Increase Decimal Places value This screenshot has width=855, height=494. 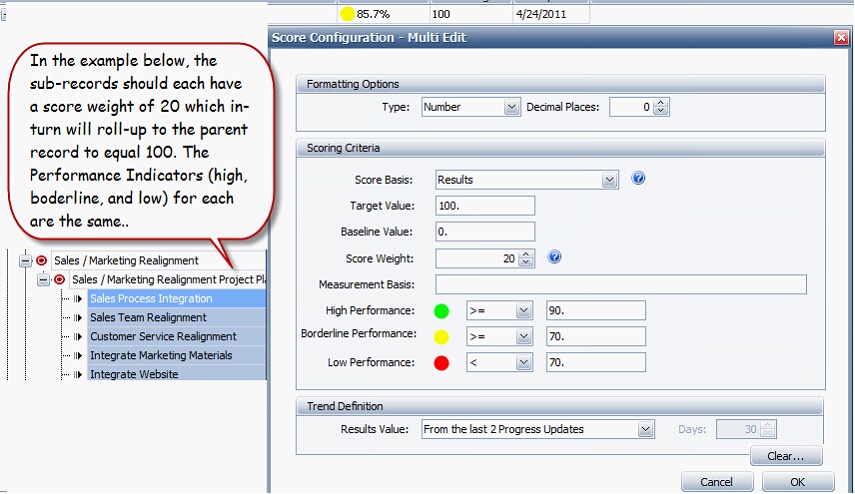661,103
